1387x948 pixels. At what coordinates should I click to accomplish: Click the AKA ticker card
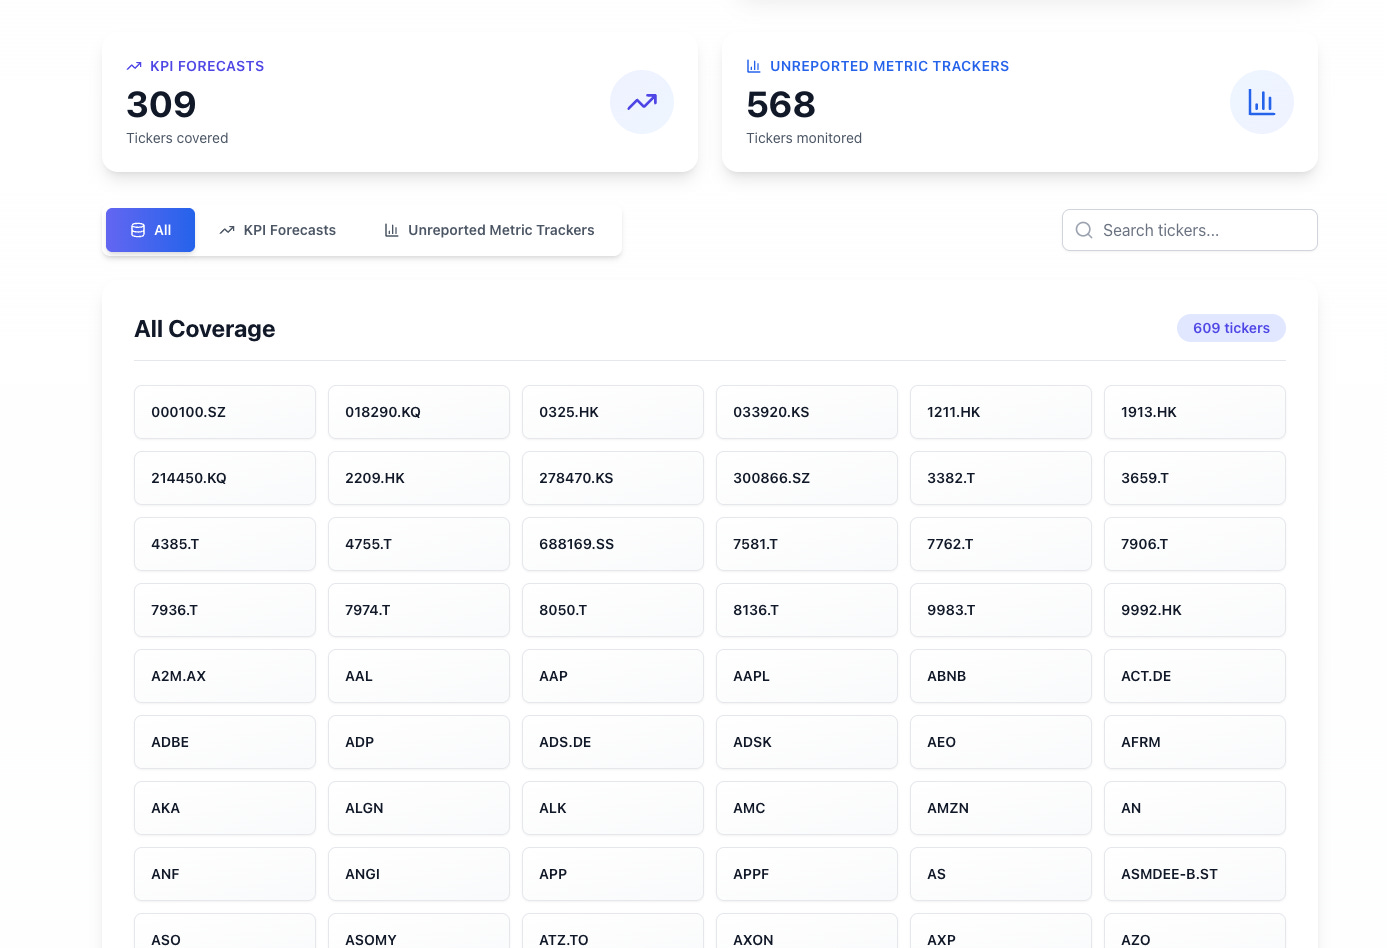[225, 808]
